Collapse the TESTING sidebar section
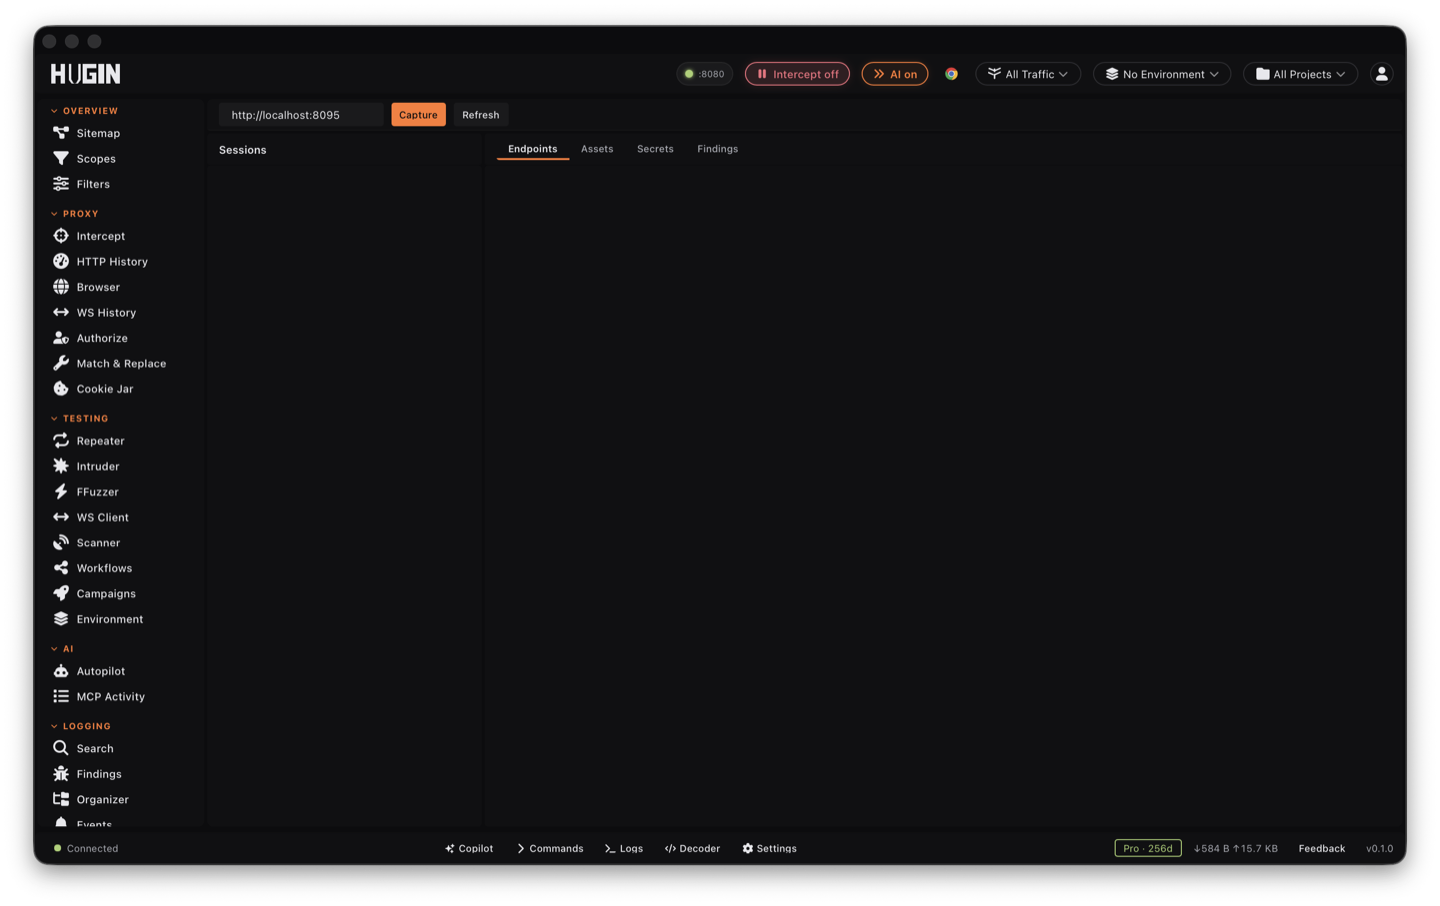The width and height of the screenshot is (1440, 906). point(80,419)
